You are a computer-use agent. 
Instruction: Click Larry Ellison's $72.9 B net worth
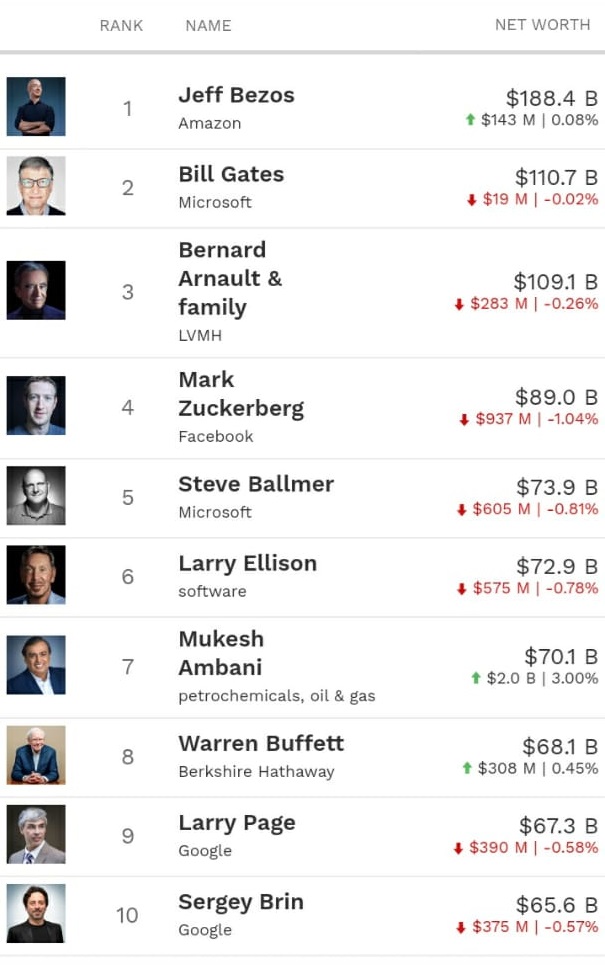pos(556,567)
